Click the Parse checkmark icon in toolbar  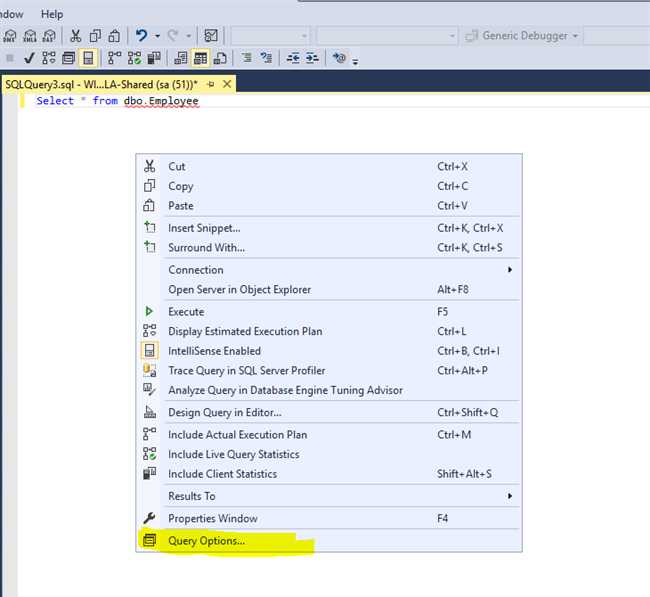[x=29, y=59]
